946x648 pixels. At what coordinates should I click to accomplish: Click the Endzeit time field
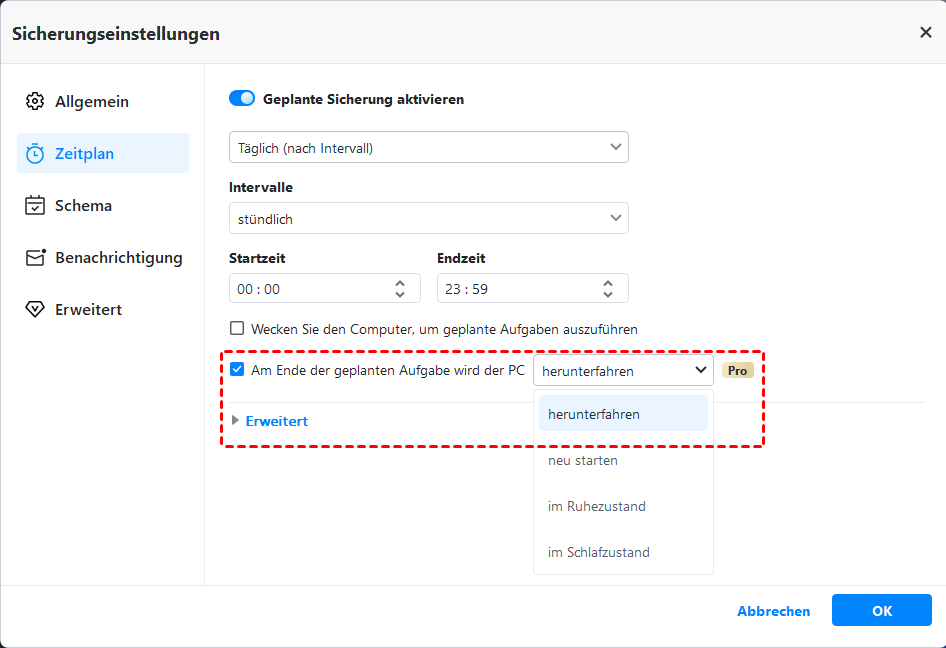[510, 289]
